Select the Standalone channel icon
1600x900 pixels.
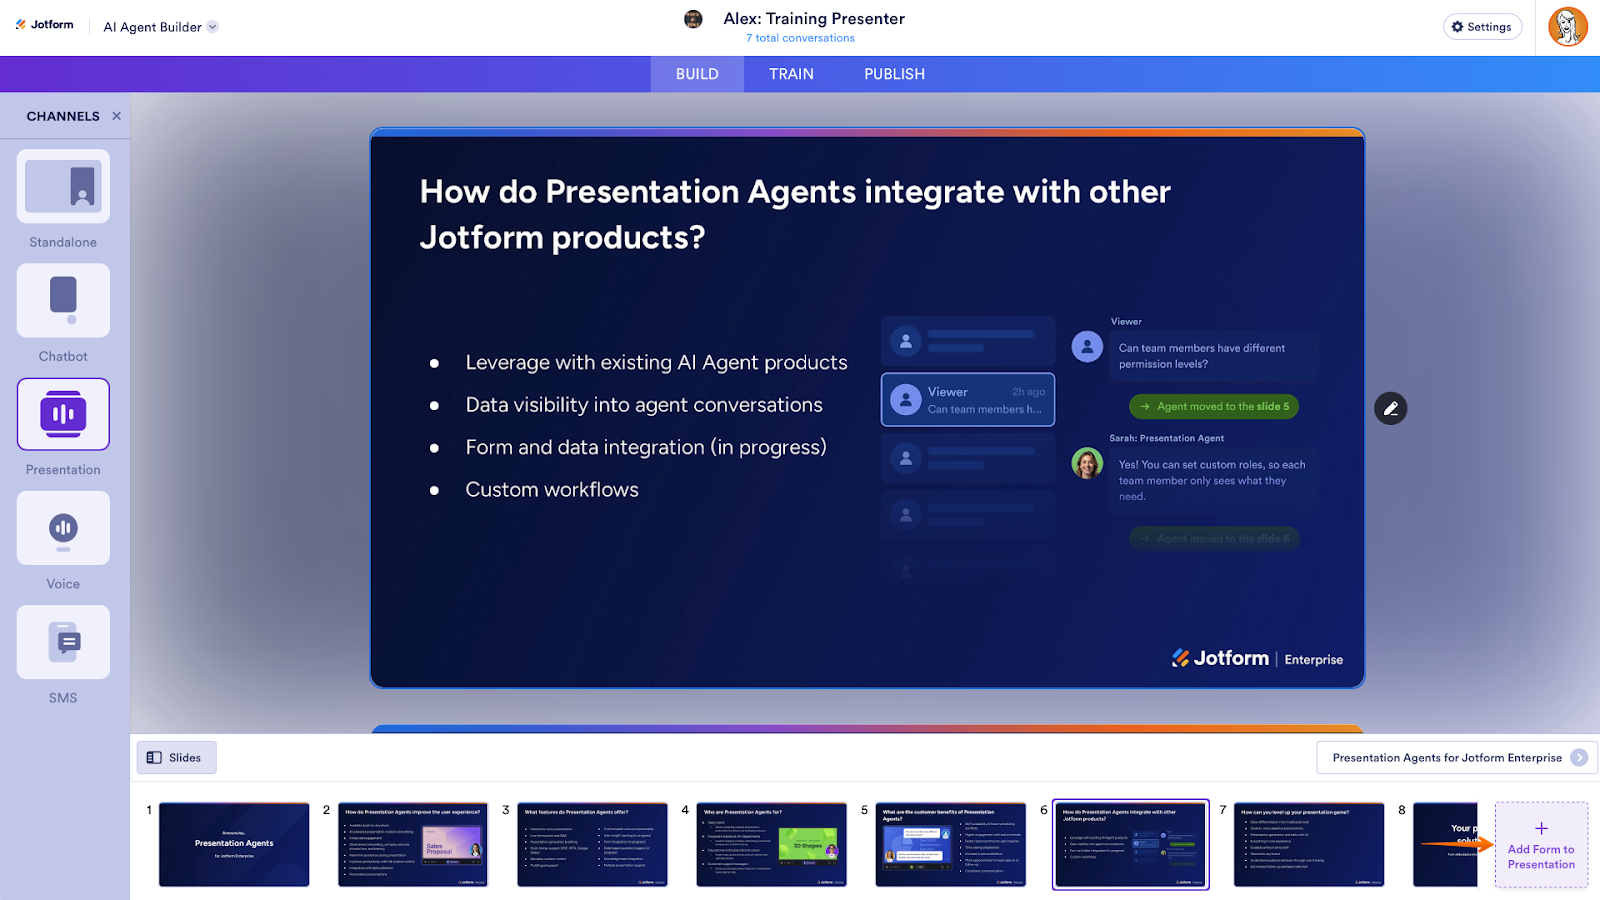click(x=63, y=186)
